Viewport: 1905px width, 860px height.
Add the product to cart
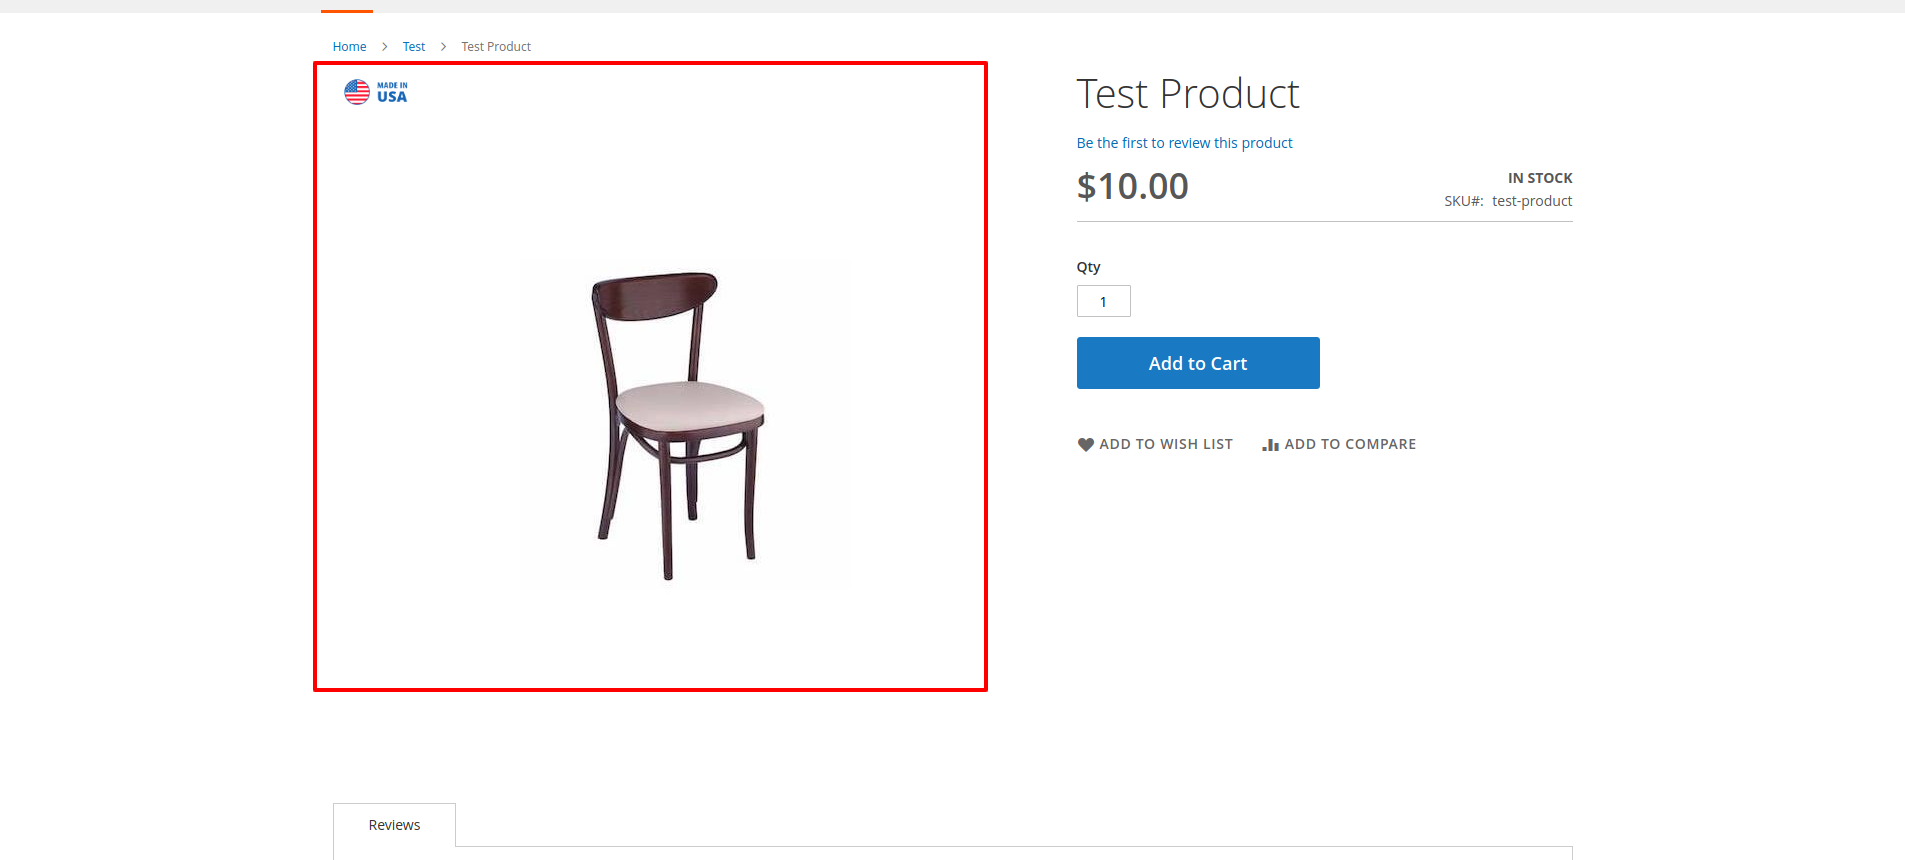1198,363
